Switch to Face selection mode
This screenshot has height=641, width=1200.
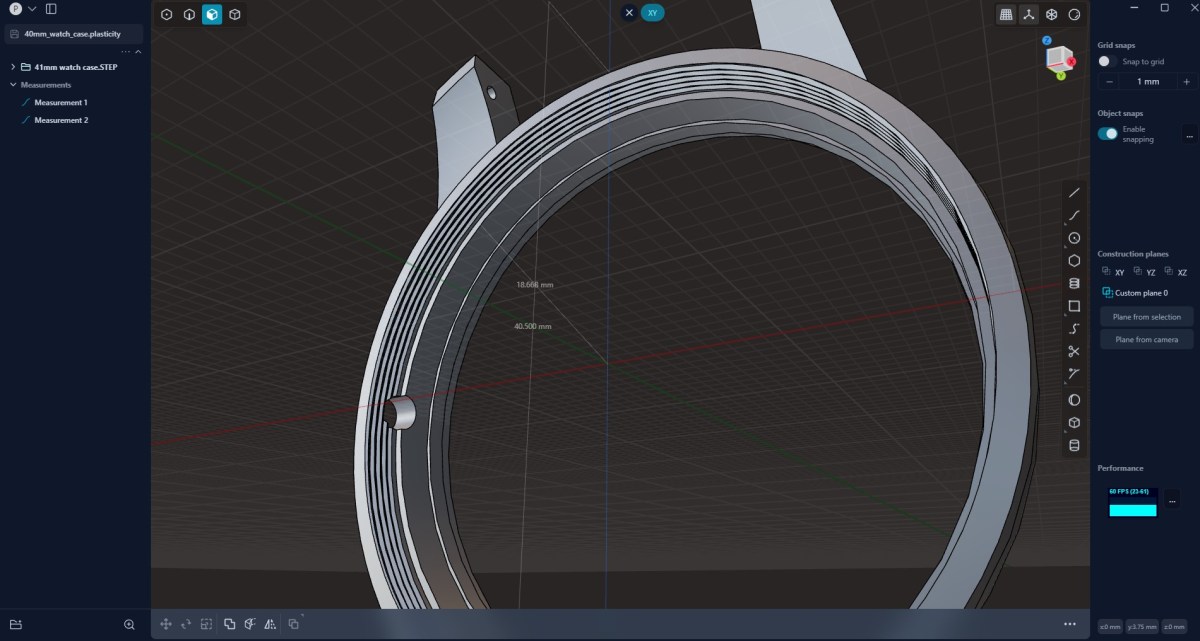pyautogui.click(x=212, y=15)
